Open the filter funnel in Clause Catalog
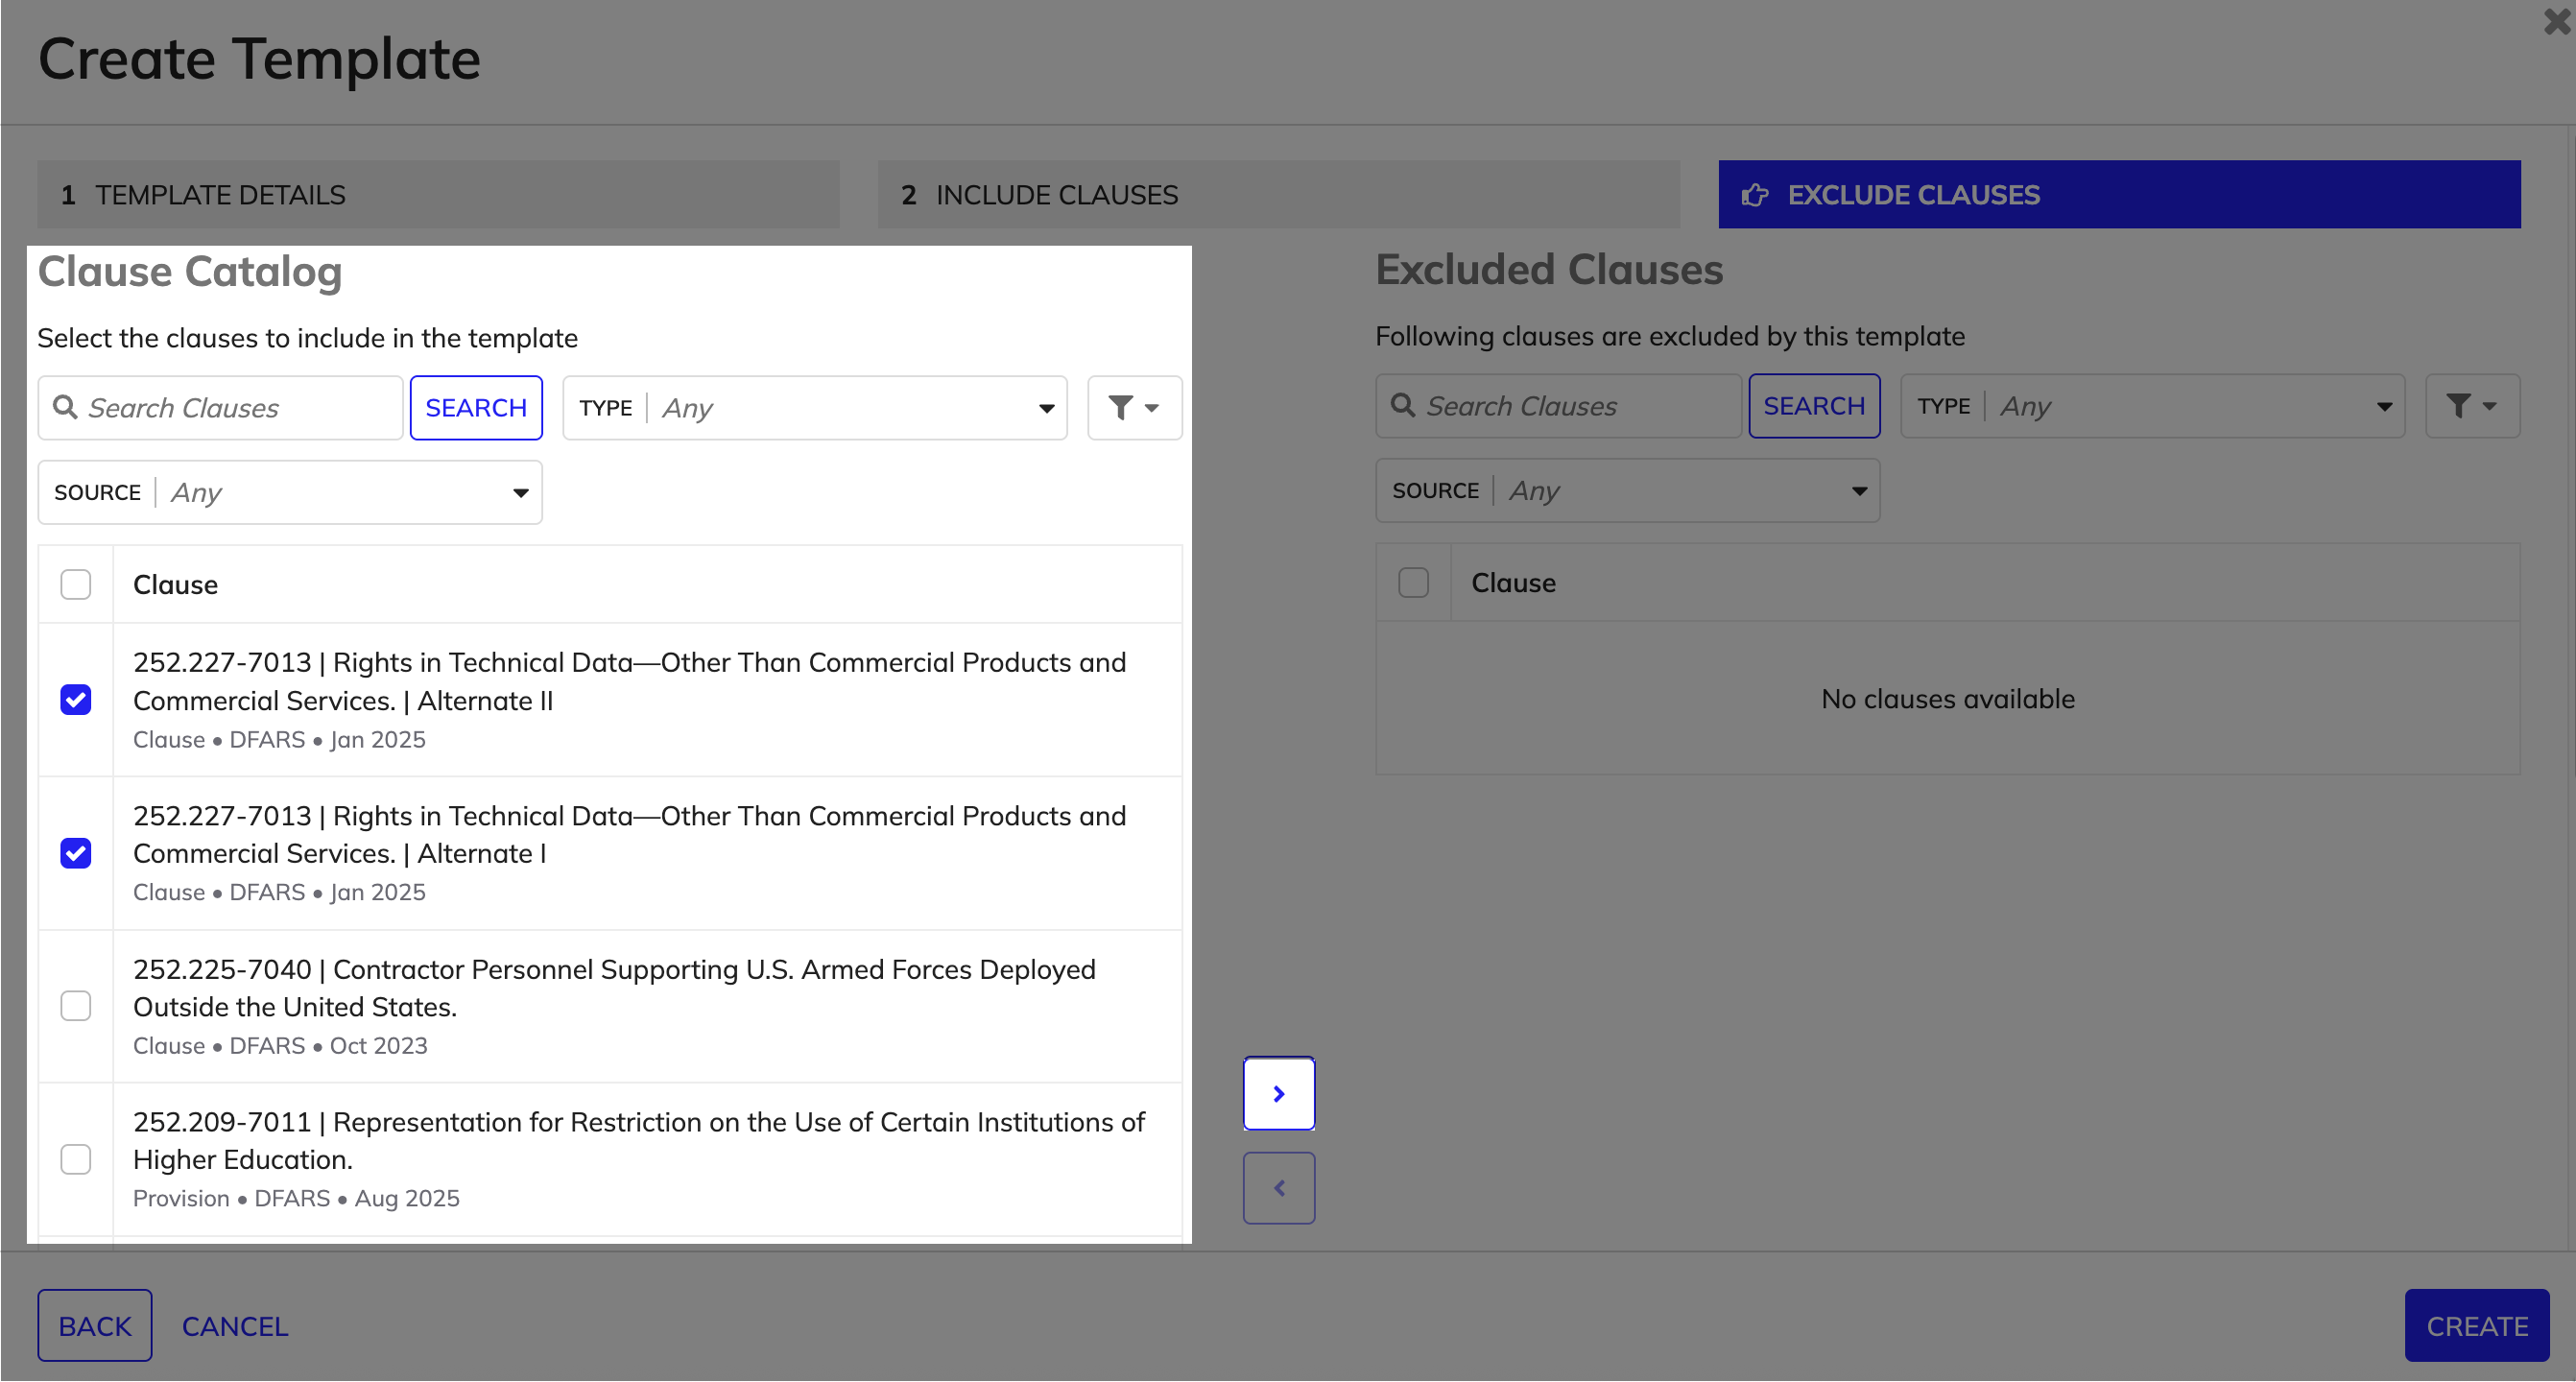The image size is (2576, 1382). (1134, 407)
